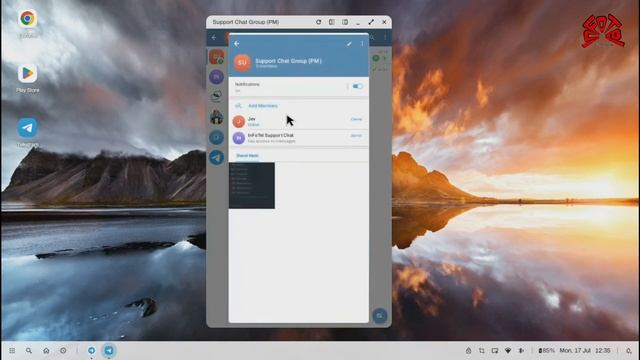Select the Telegram logo chat in sidebar
The height and width of the screenshot is (360, 640).
(216, 157)
